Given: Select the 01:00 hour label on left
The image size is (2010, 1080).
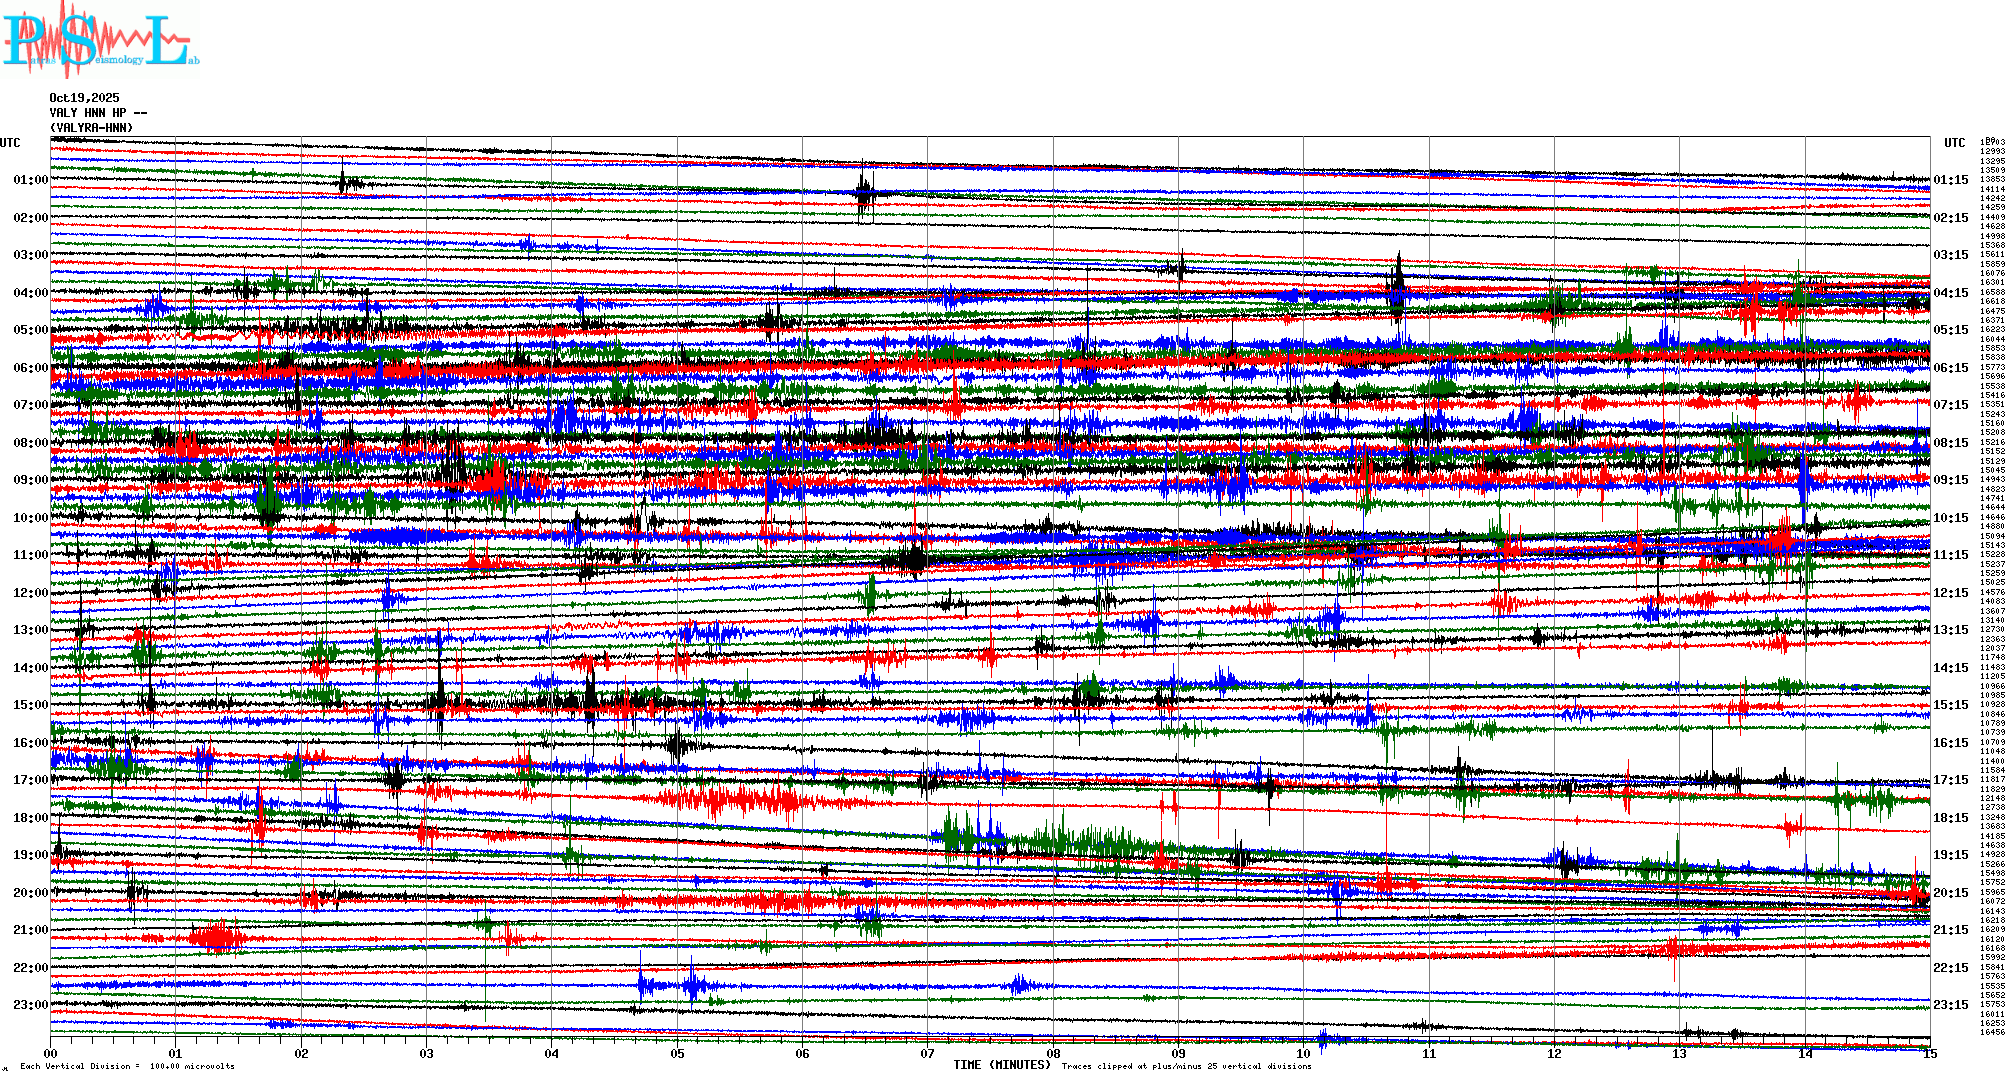Looking at the screenshot, I should [30, 180].
